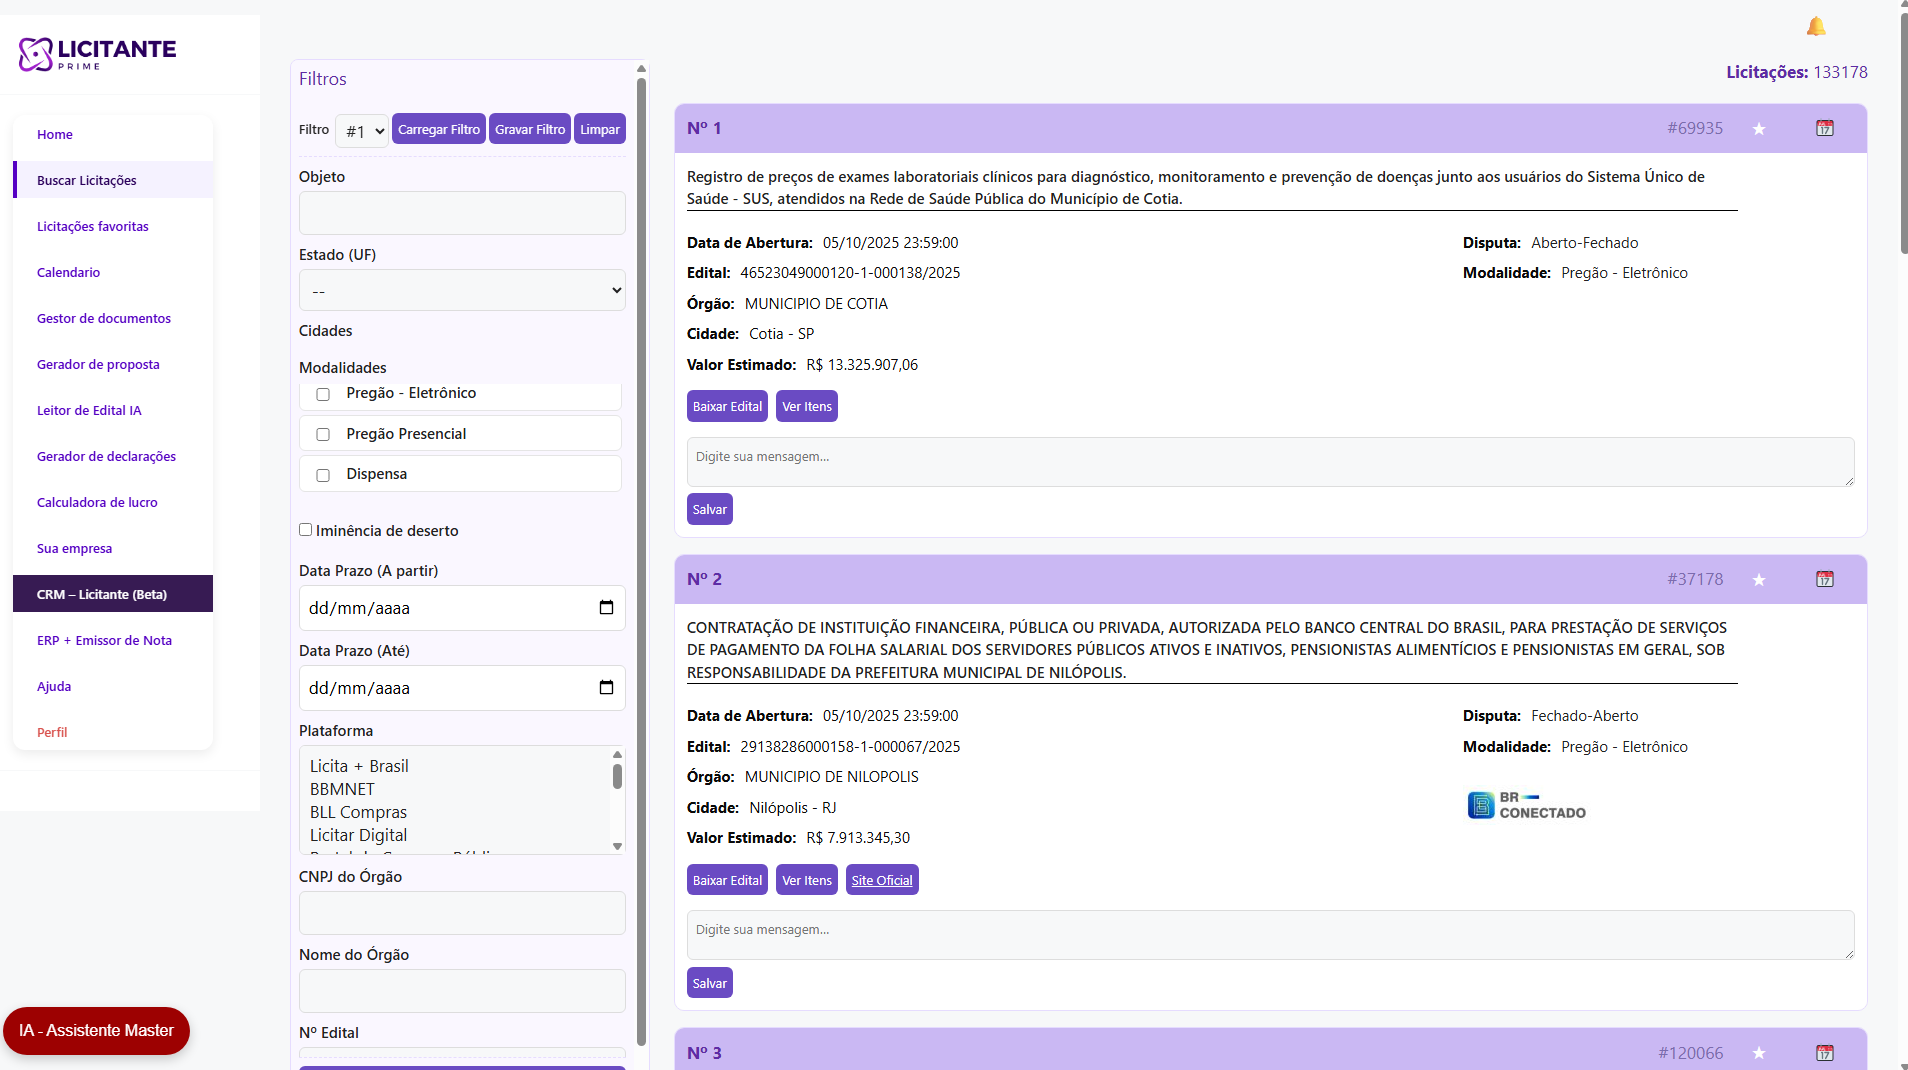The height and width of the screenshot is (1070, 1908).
Task: Open calendar icon on licitação Nº 1
Action: point(1825,128)
